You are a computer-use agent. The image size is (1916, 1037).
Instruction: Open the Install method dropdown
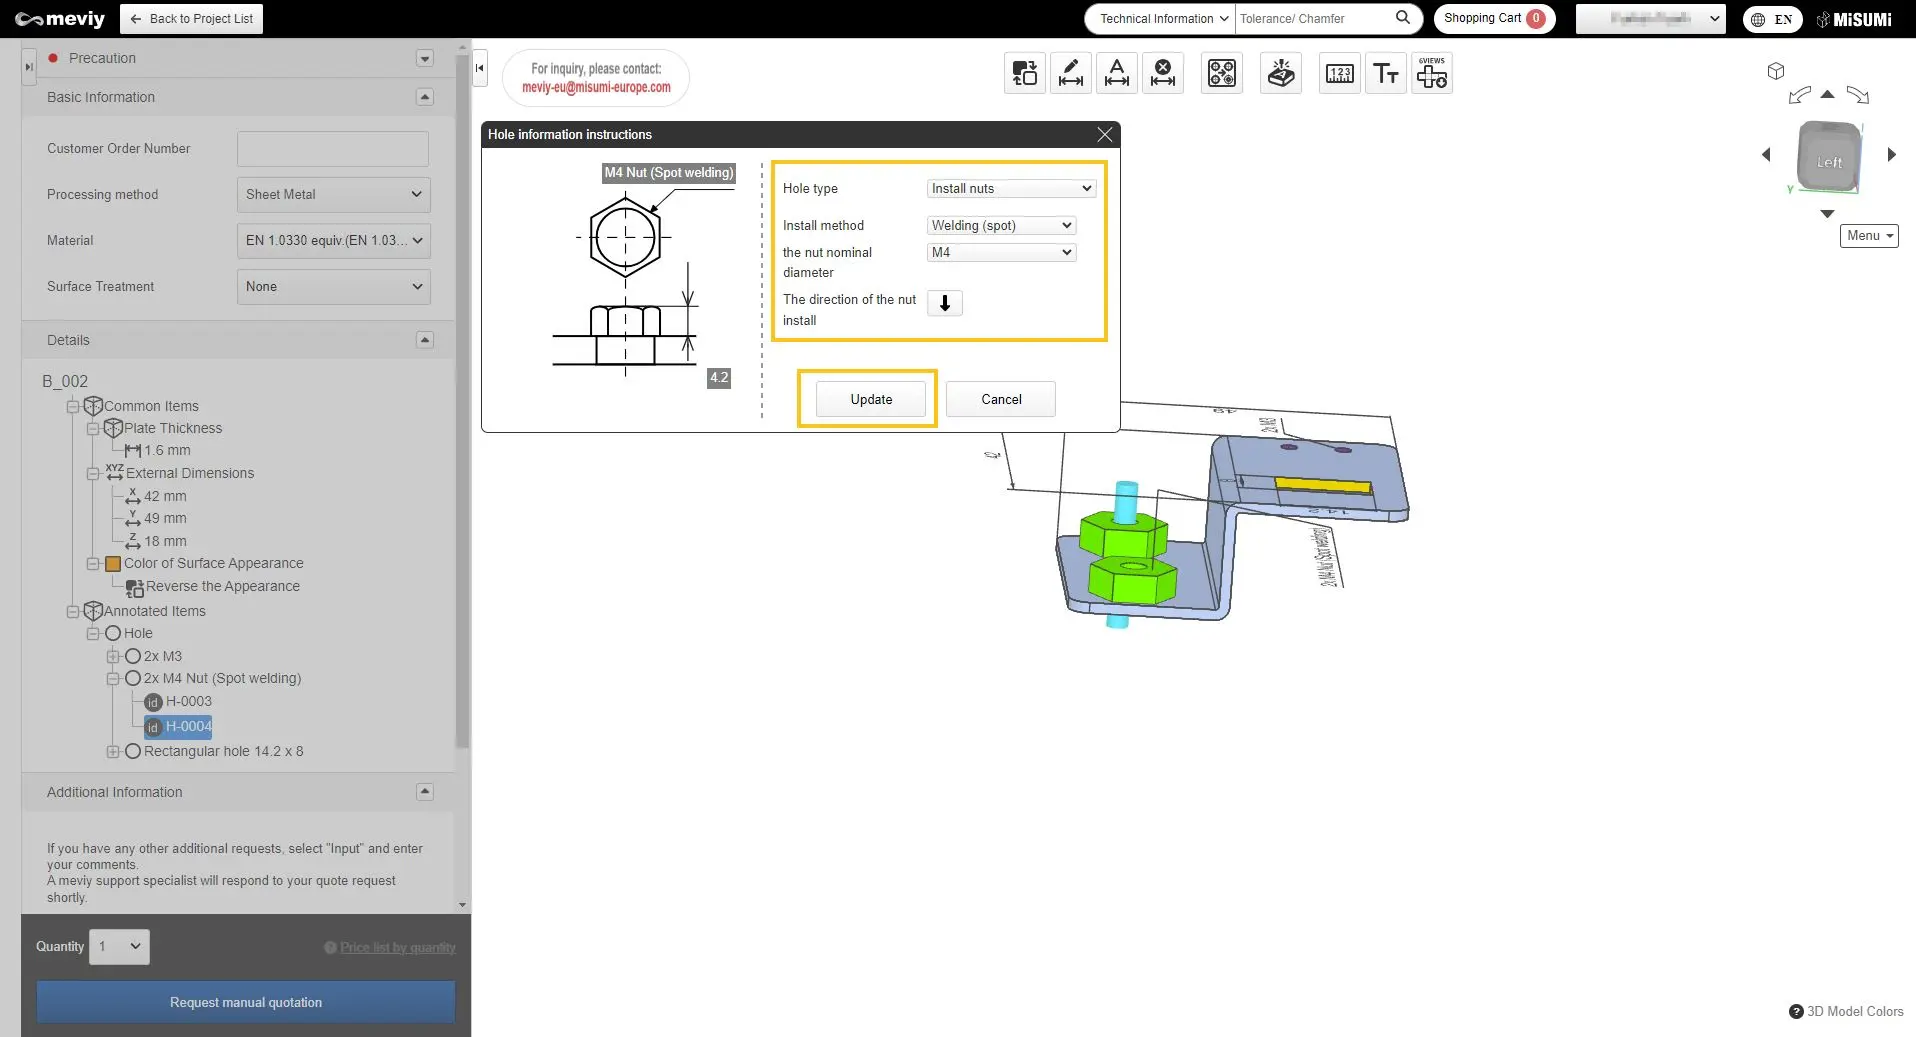(1001, 225)
